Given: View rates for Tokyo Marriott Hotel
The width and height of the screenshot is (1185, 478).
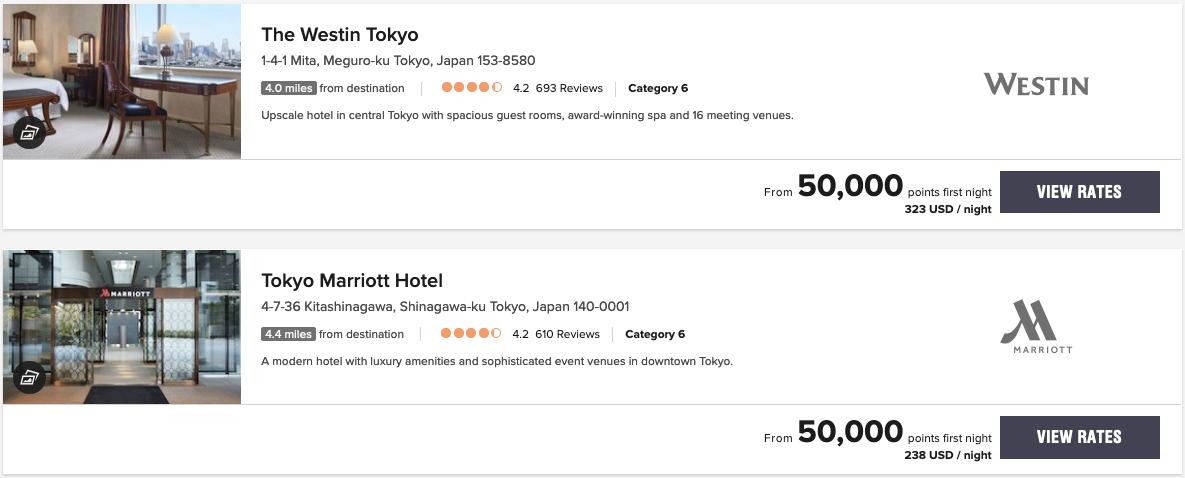Looking at the screenshot, I should (1079, 437).
